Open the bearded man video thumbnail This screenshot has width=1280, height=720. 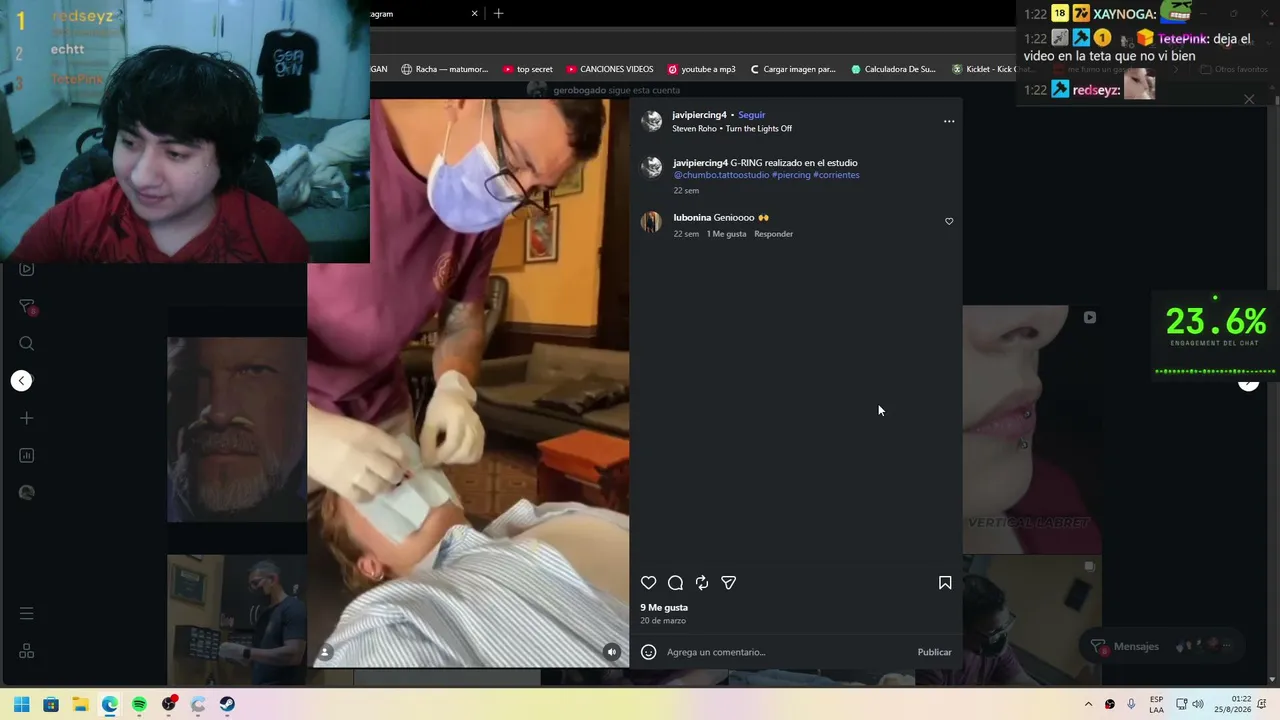click(x=237, y=430)
